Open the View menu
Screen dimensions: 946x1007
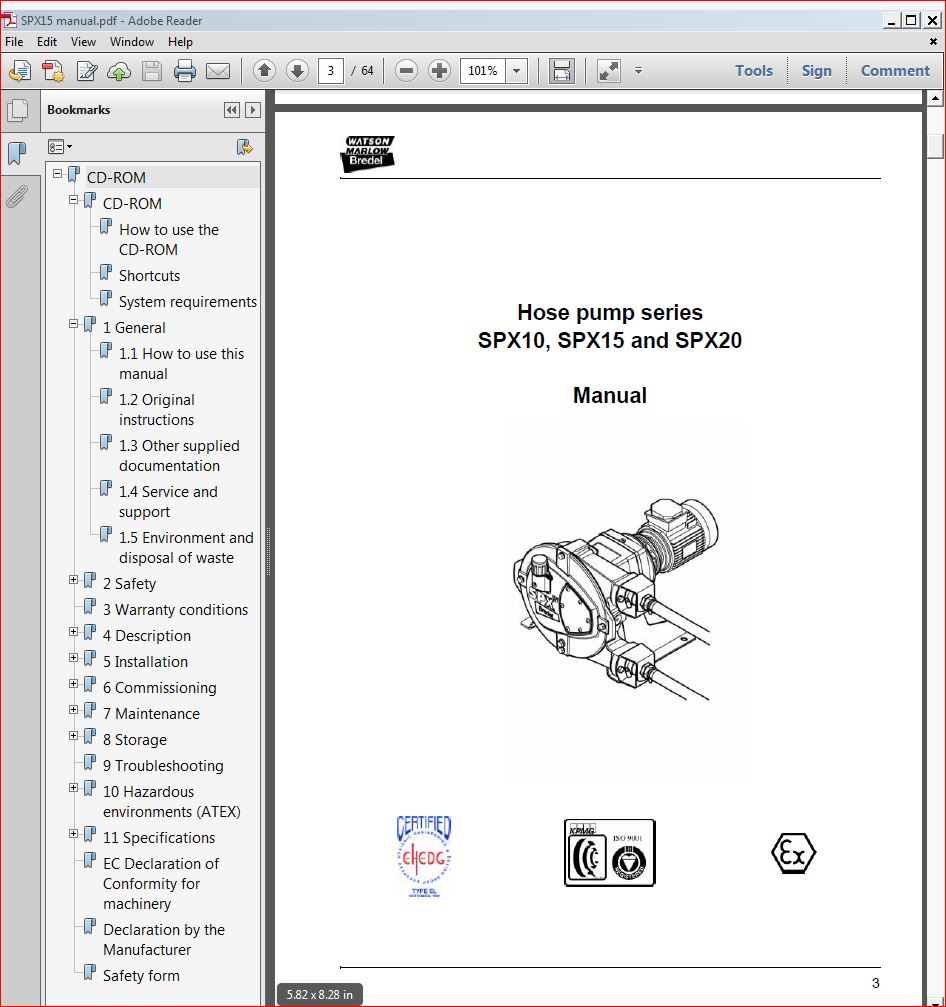click(x=83, y=42)
